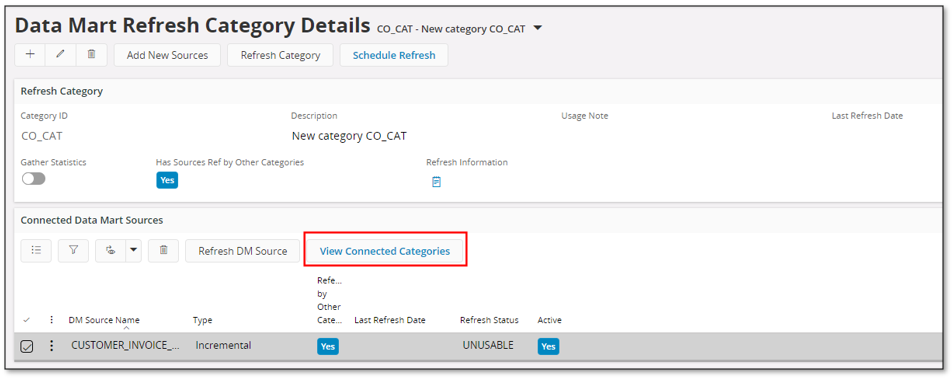
Task: Open the Refresh Information document icon
Action: (x=436, y=181)
